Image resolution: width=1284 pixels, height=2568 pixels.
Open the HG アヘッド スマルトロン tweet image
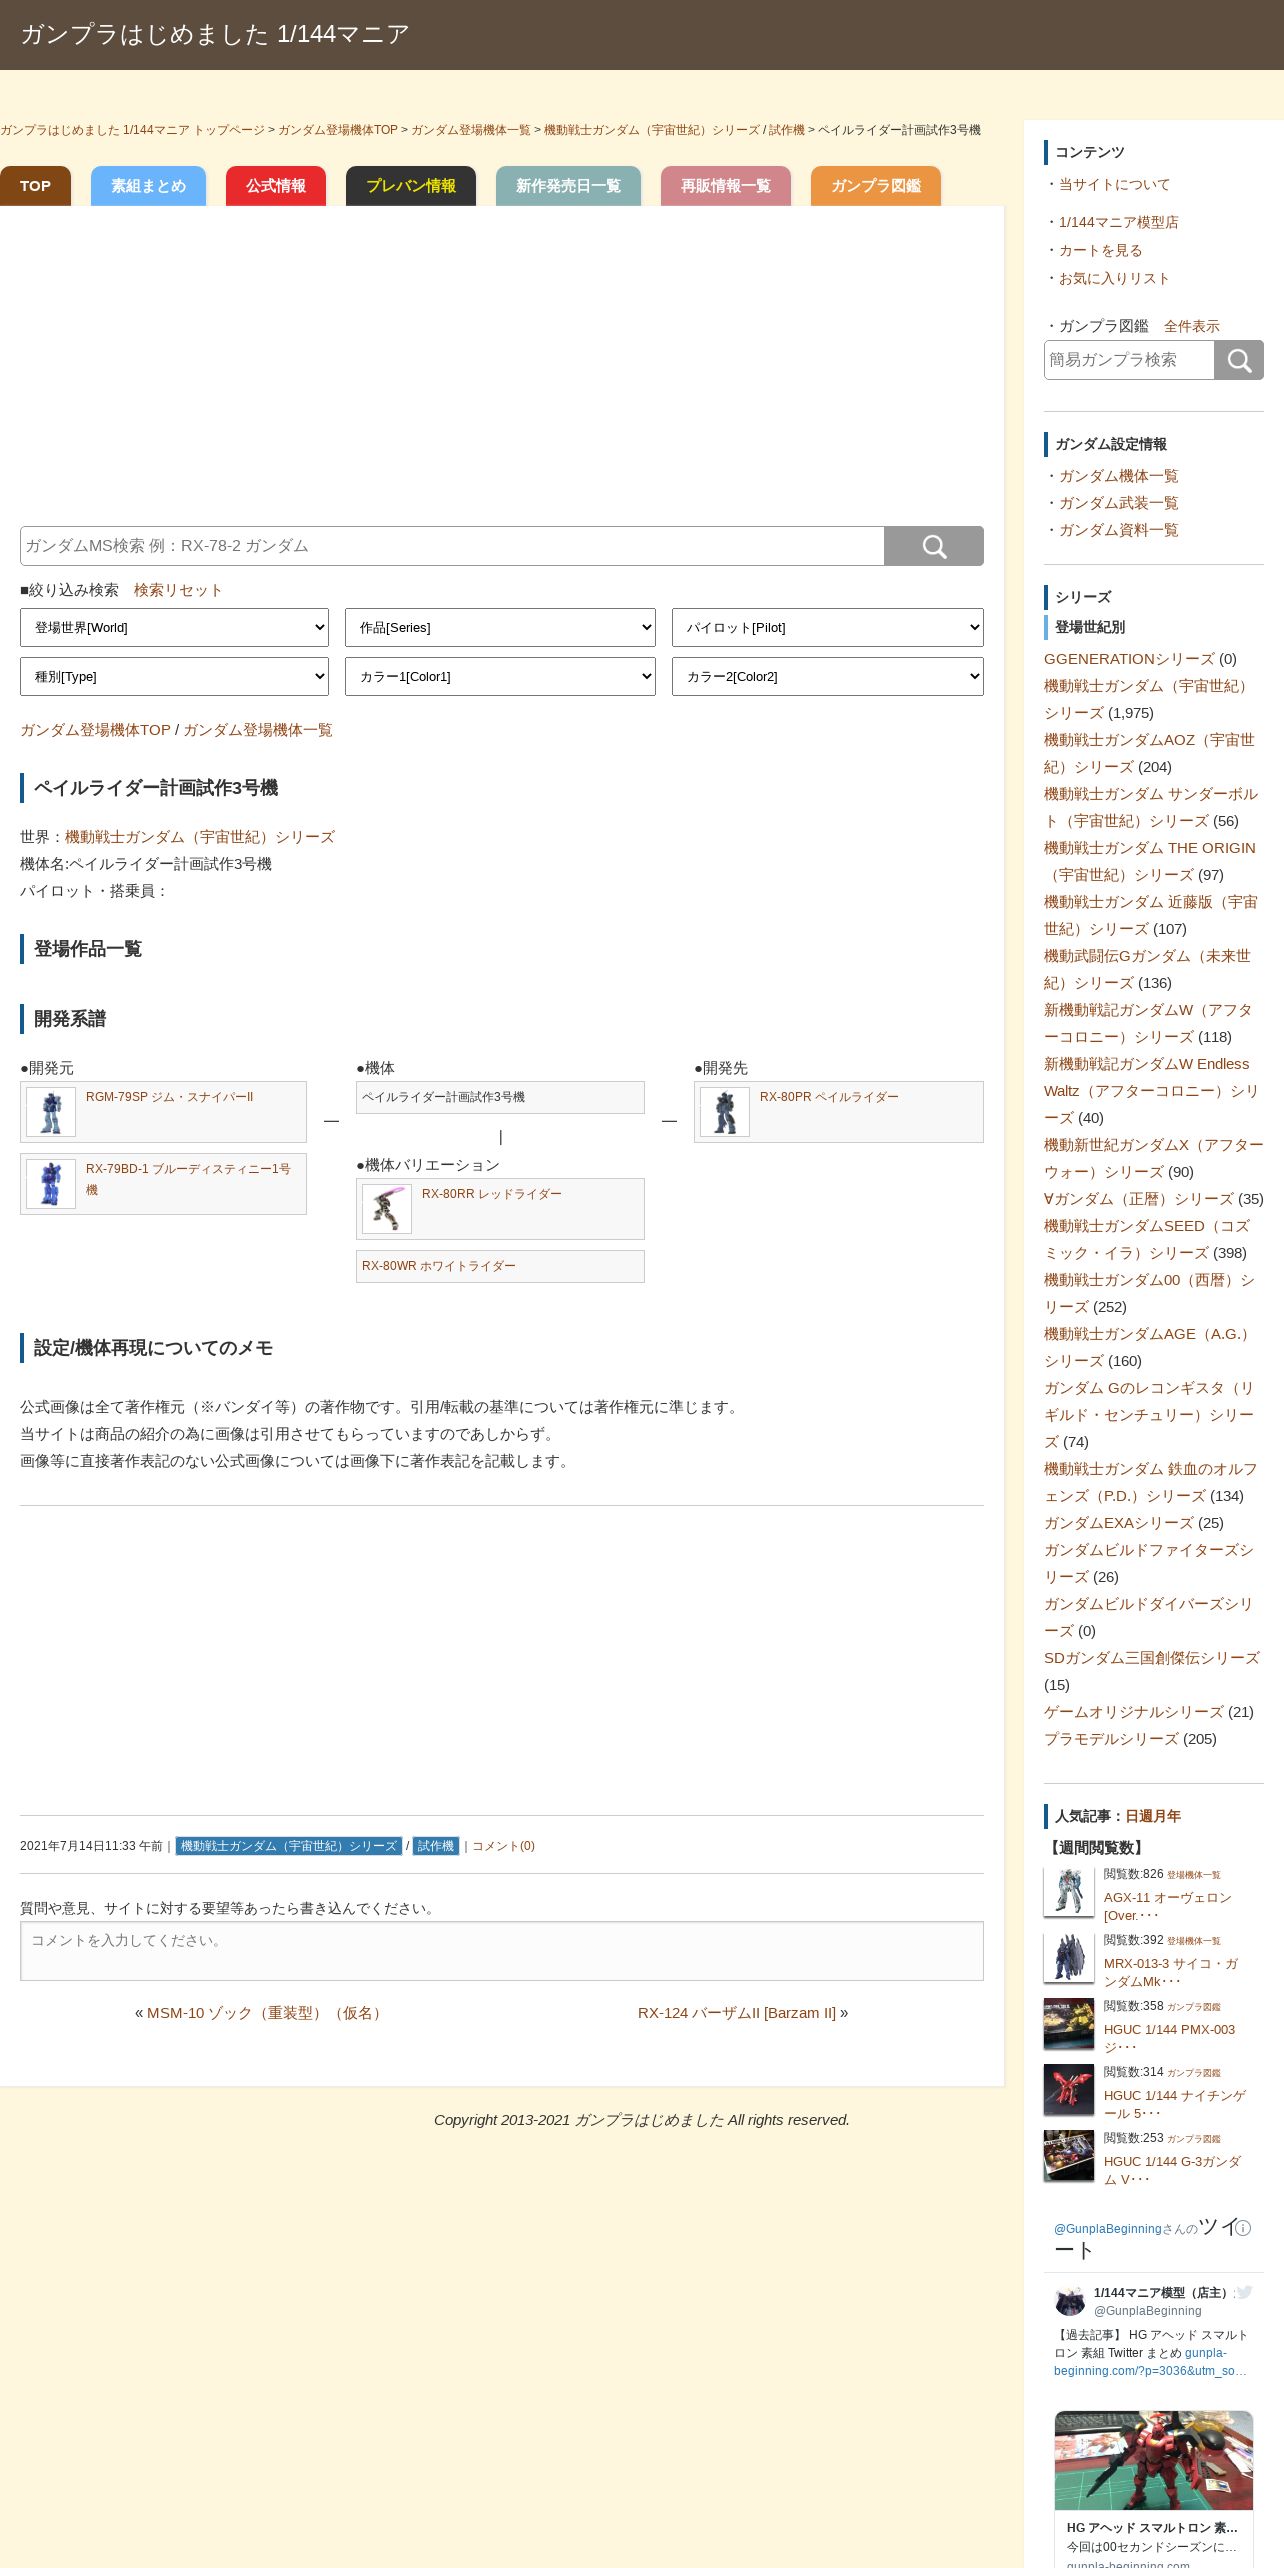pyautogui.click(x=1154, y=2460)
